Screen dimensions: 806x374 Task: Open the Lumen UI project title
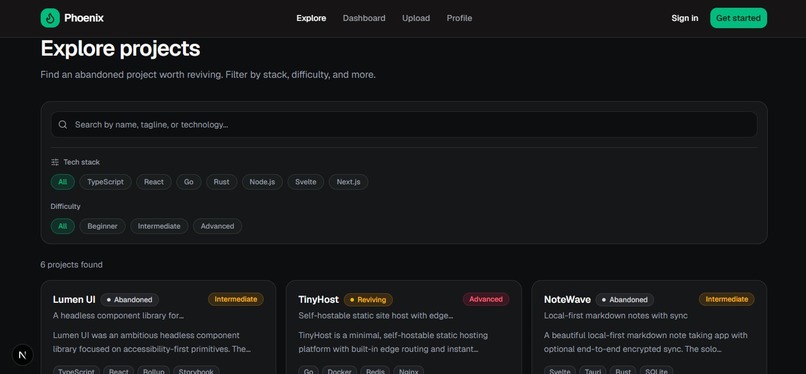(74, 300)
